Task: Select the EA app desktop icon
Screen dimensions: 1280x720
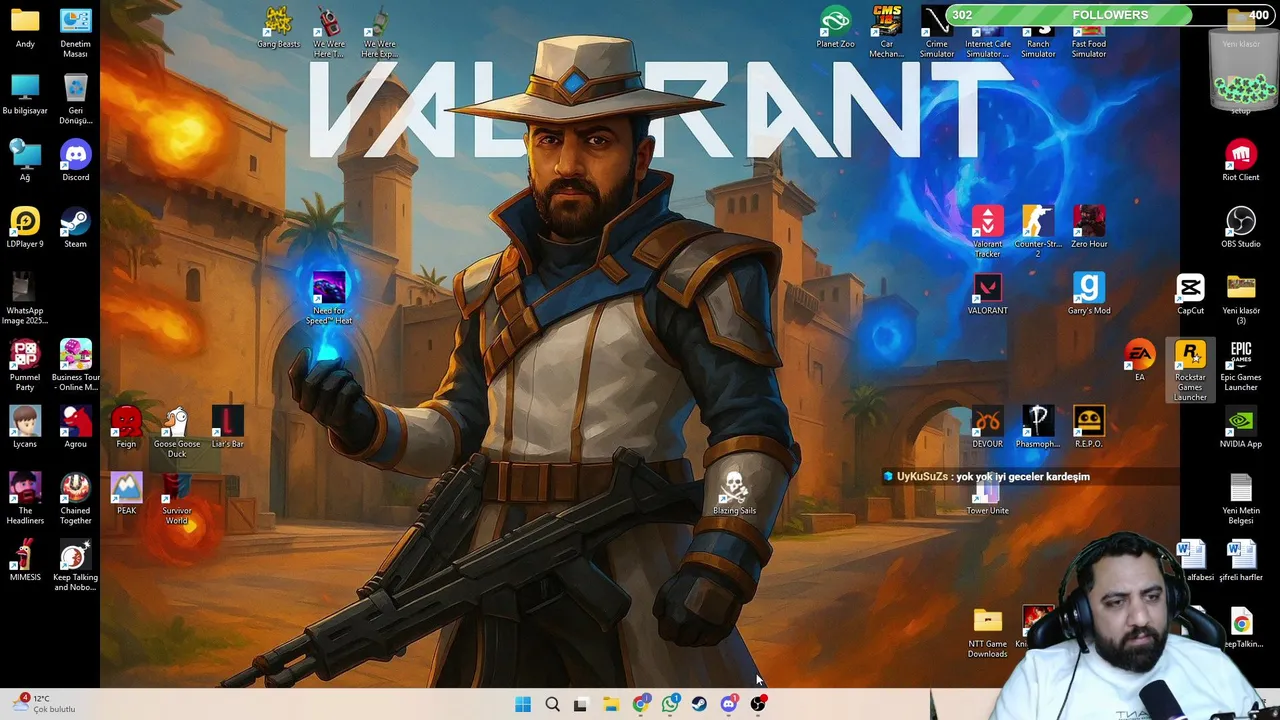Action: click(1139, 361)
